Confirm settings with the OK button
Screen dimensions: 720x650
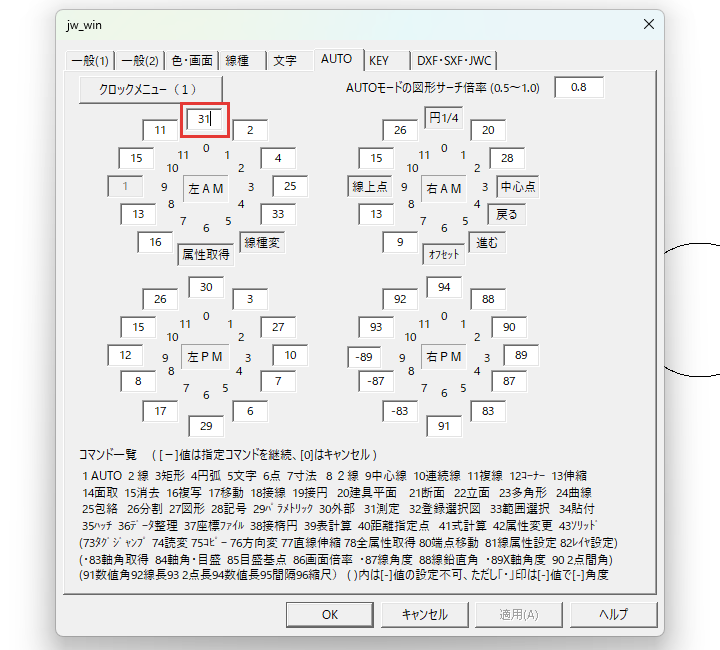coord(330,615)
